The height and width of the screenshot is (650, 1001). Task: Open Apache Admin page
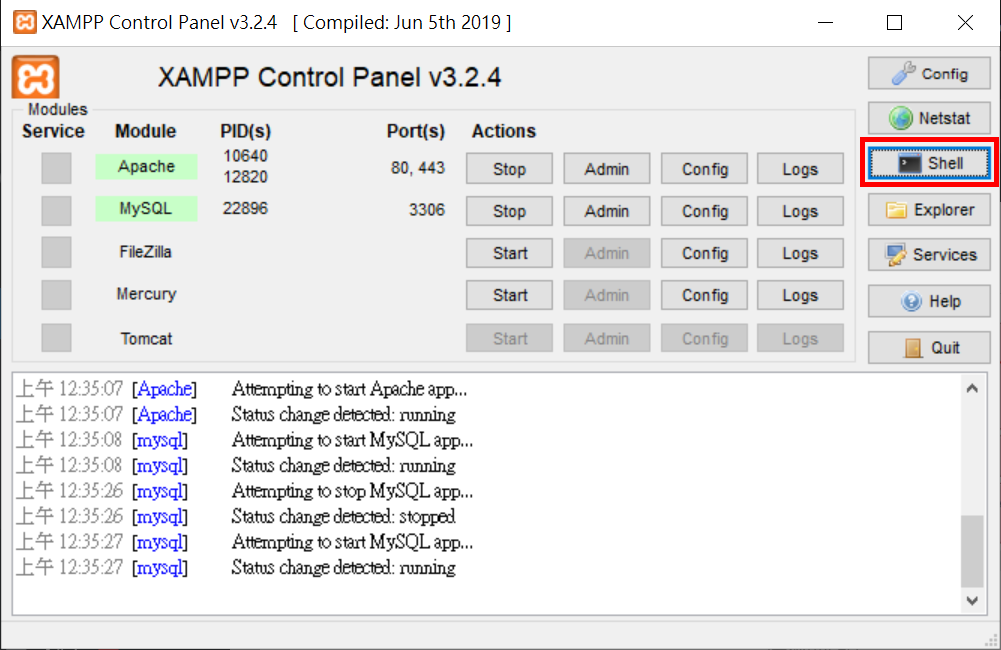[x=606, y=169]
